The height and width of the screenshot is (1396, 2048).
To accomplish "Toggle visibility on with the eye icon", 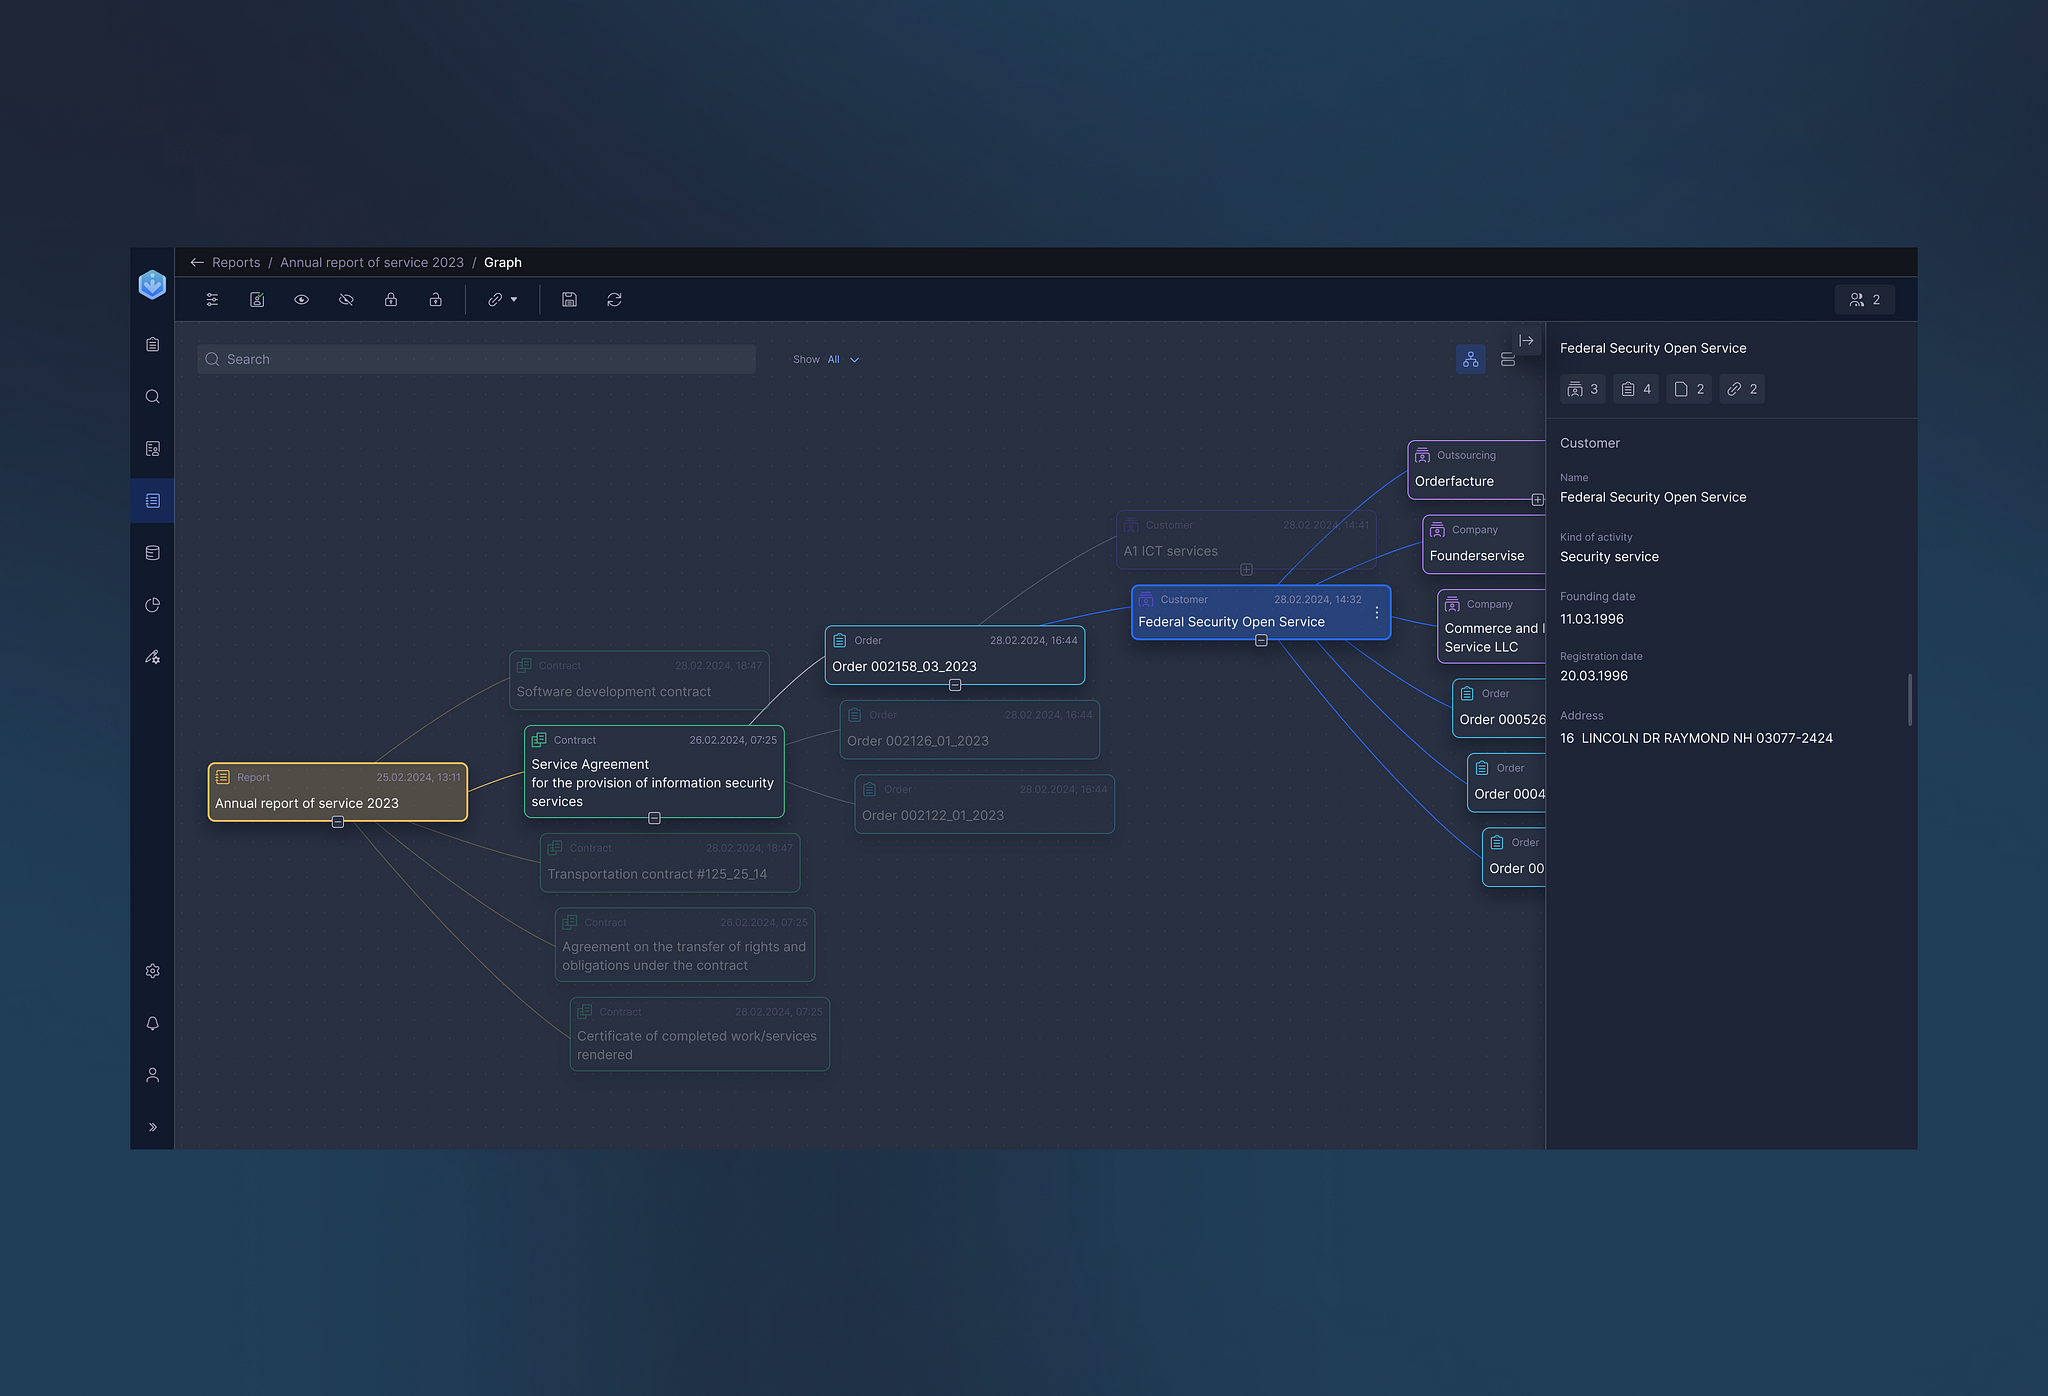I will tap(302, 299).
